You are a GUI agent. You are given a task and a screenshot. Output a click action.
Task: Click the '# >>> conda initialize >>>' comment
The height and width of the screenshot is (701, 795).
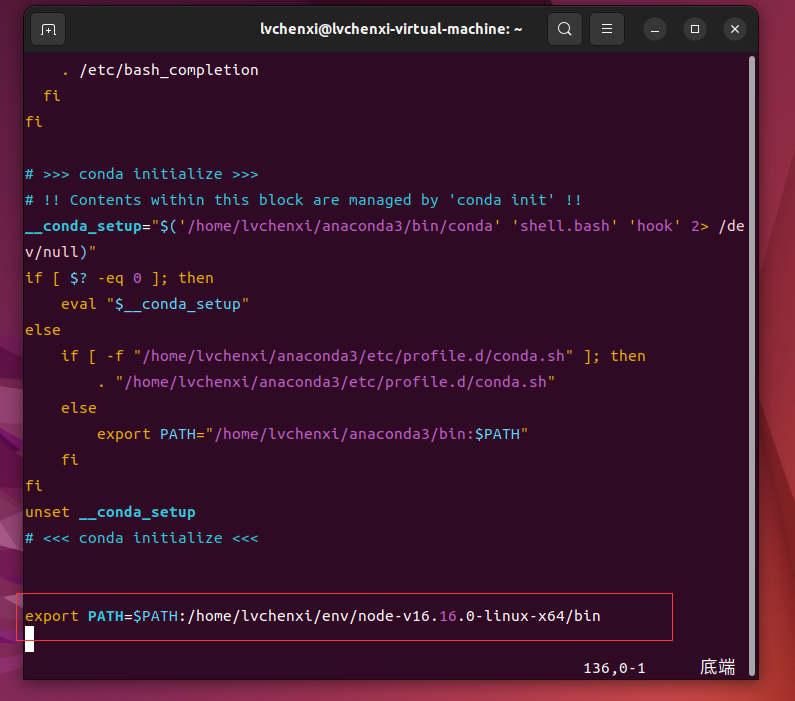tap(142, 174)
